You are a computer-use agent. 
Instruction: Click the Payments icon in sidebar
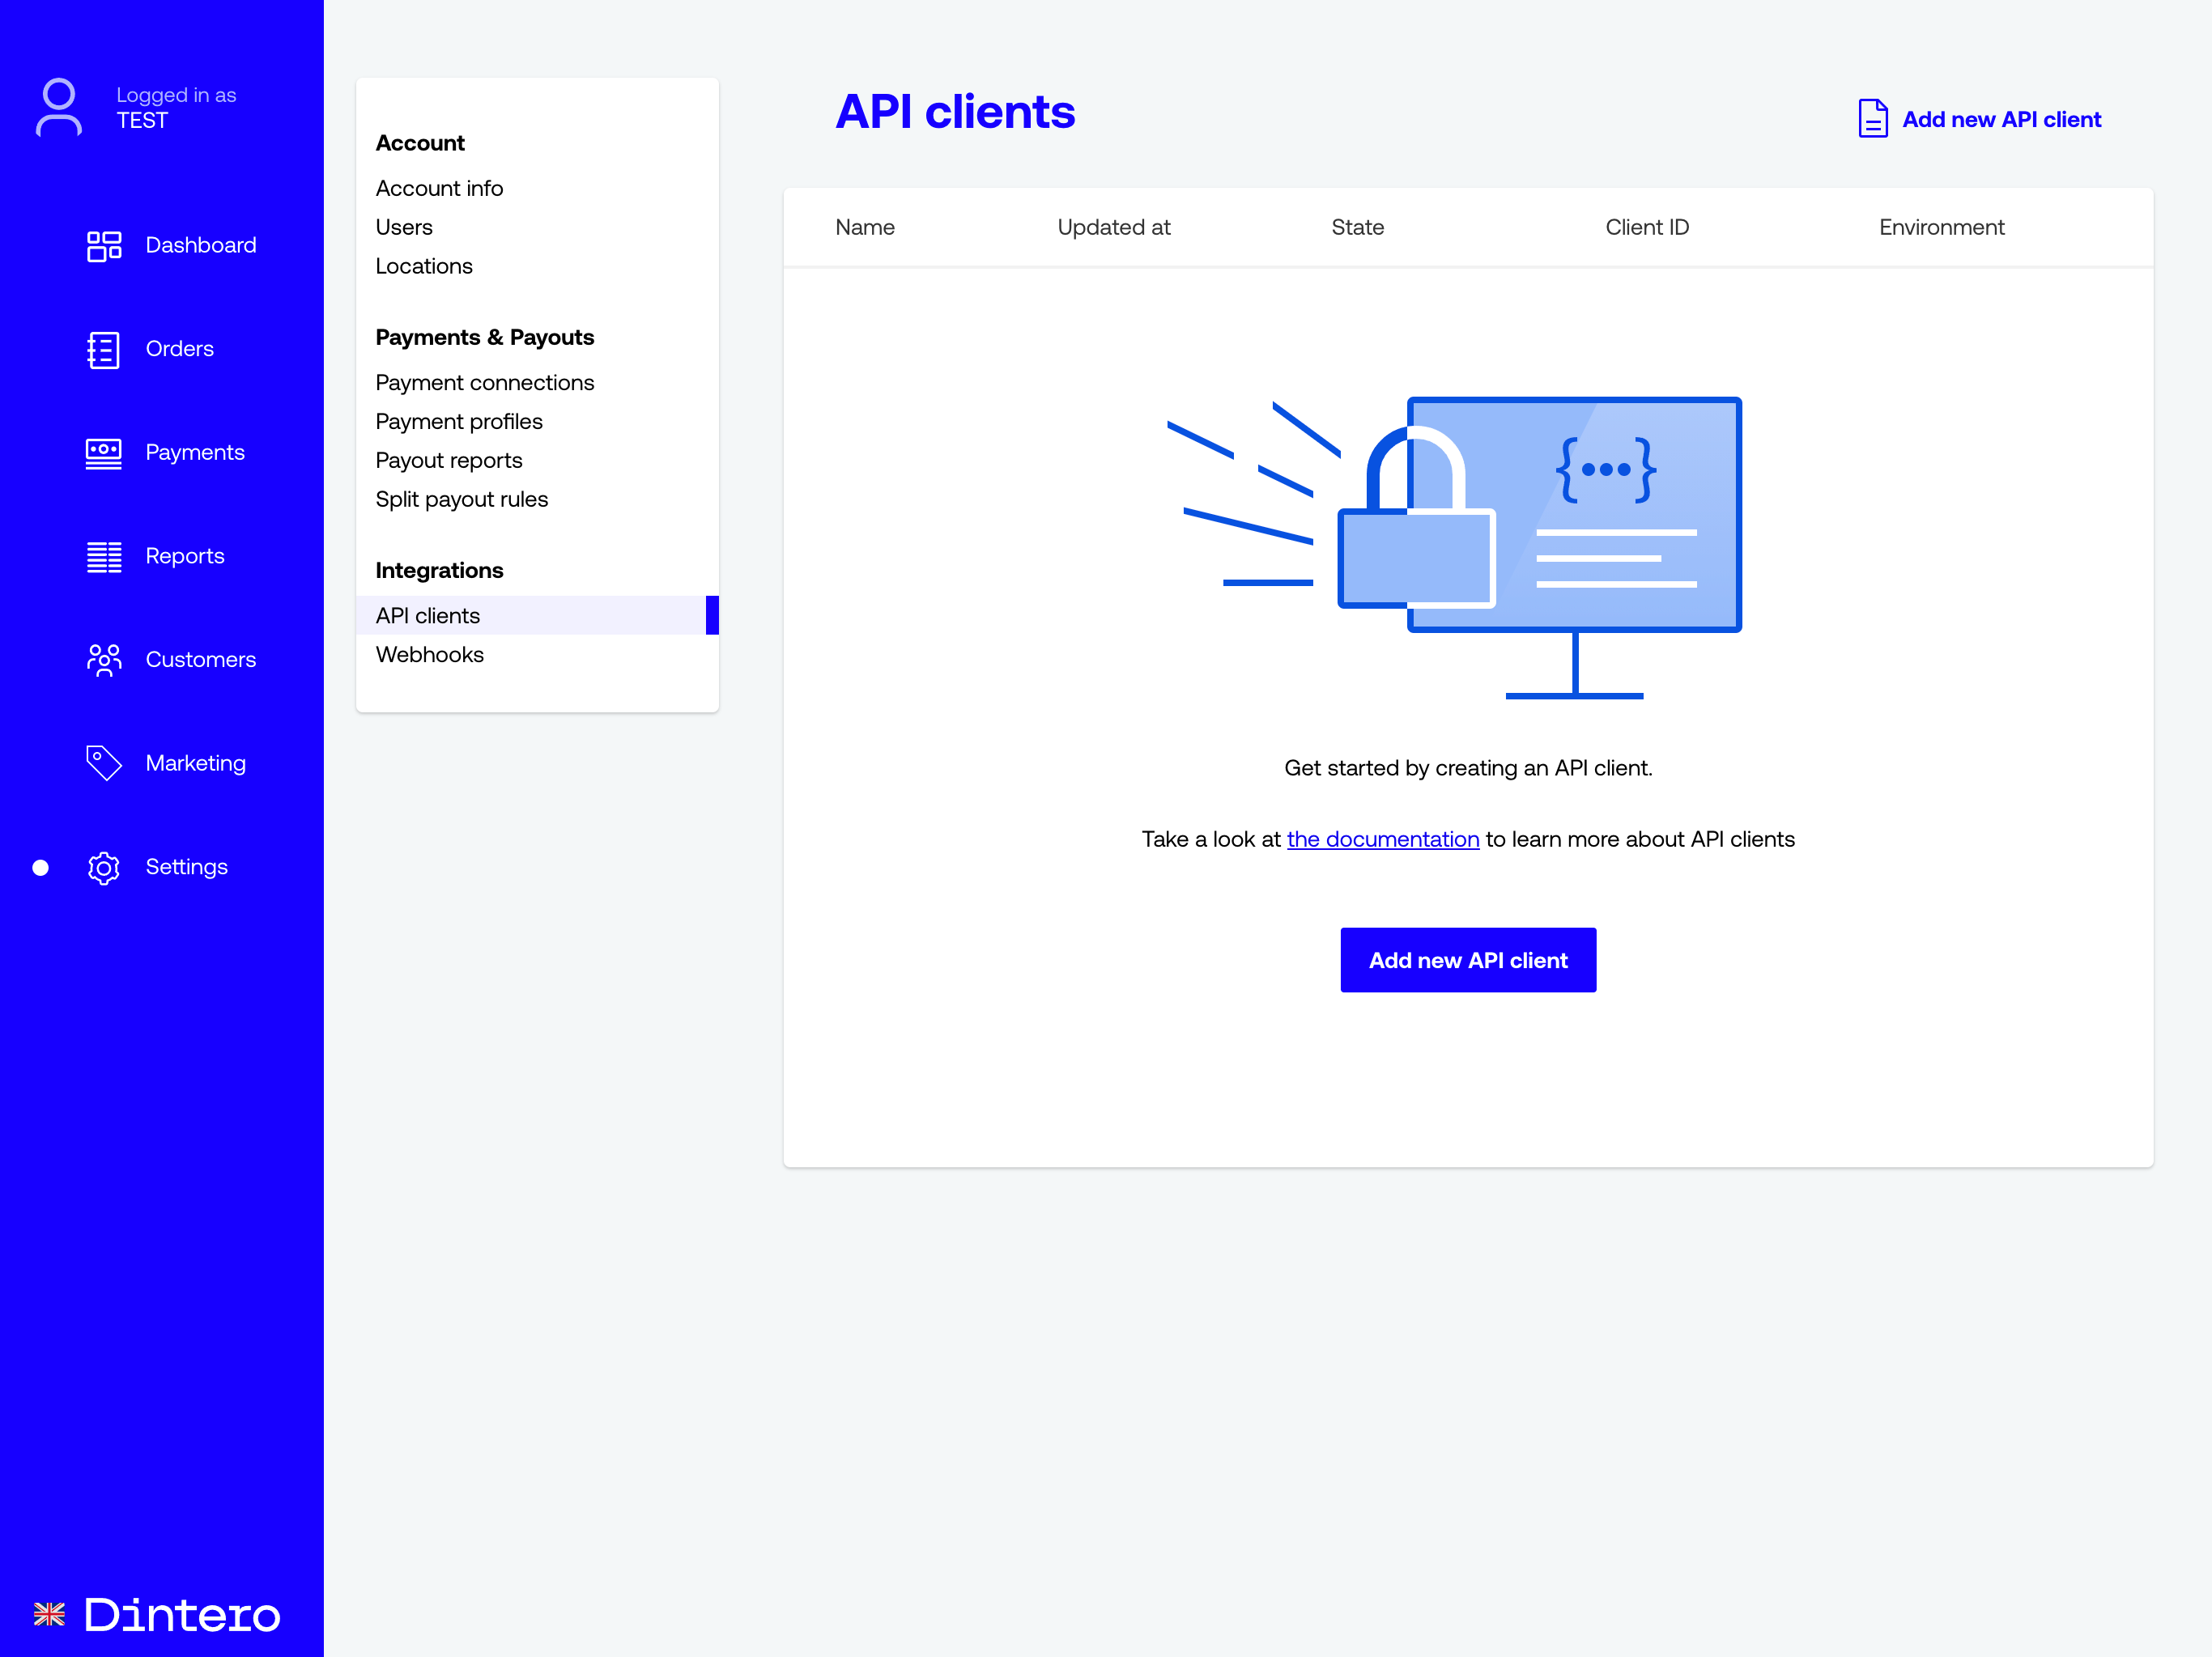tap(103, 452)
